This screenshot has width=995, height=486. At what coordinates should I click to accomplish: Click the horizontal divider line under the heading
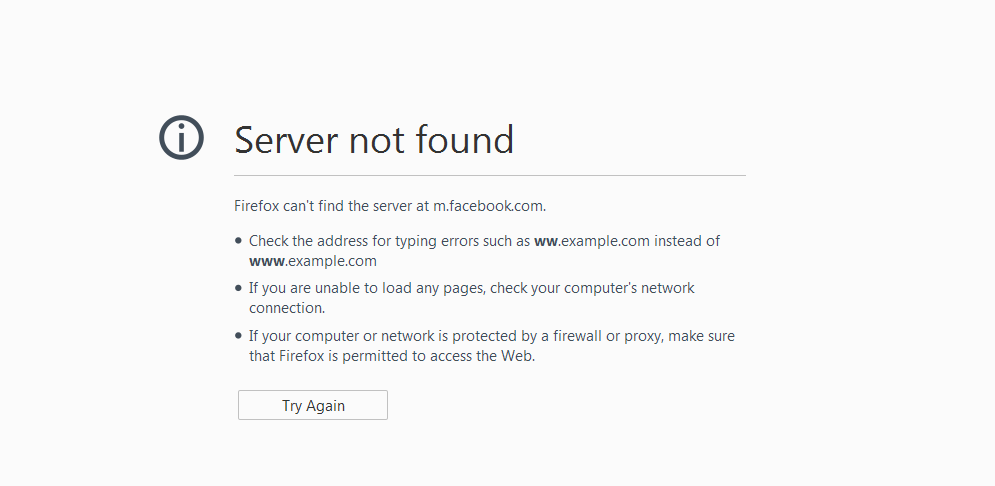point(490,175)
